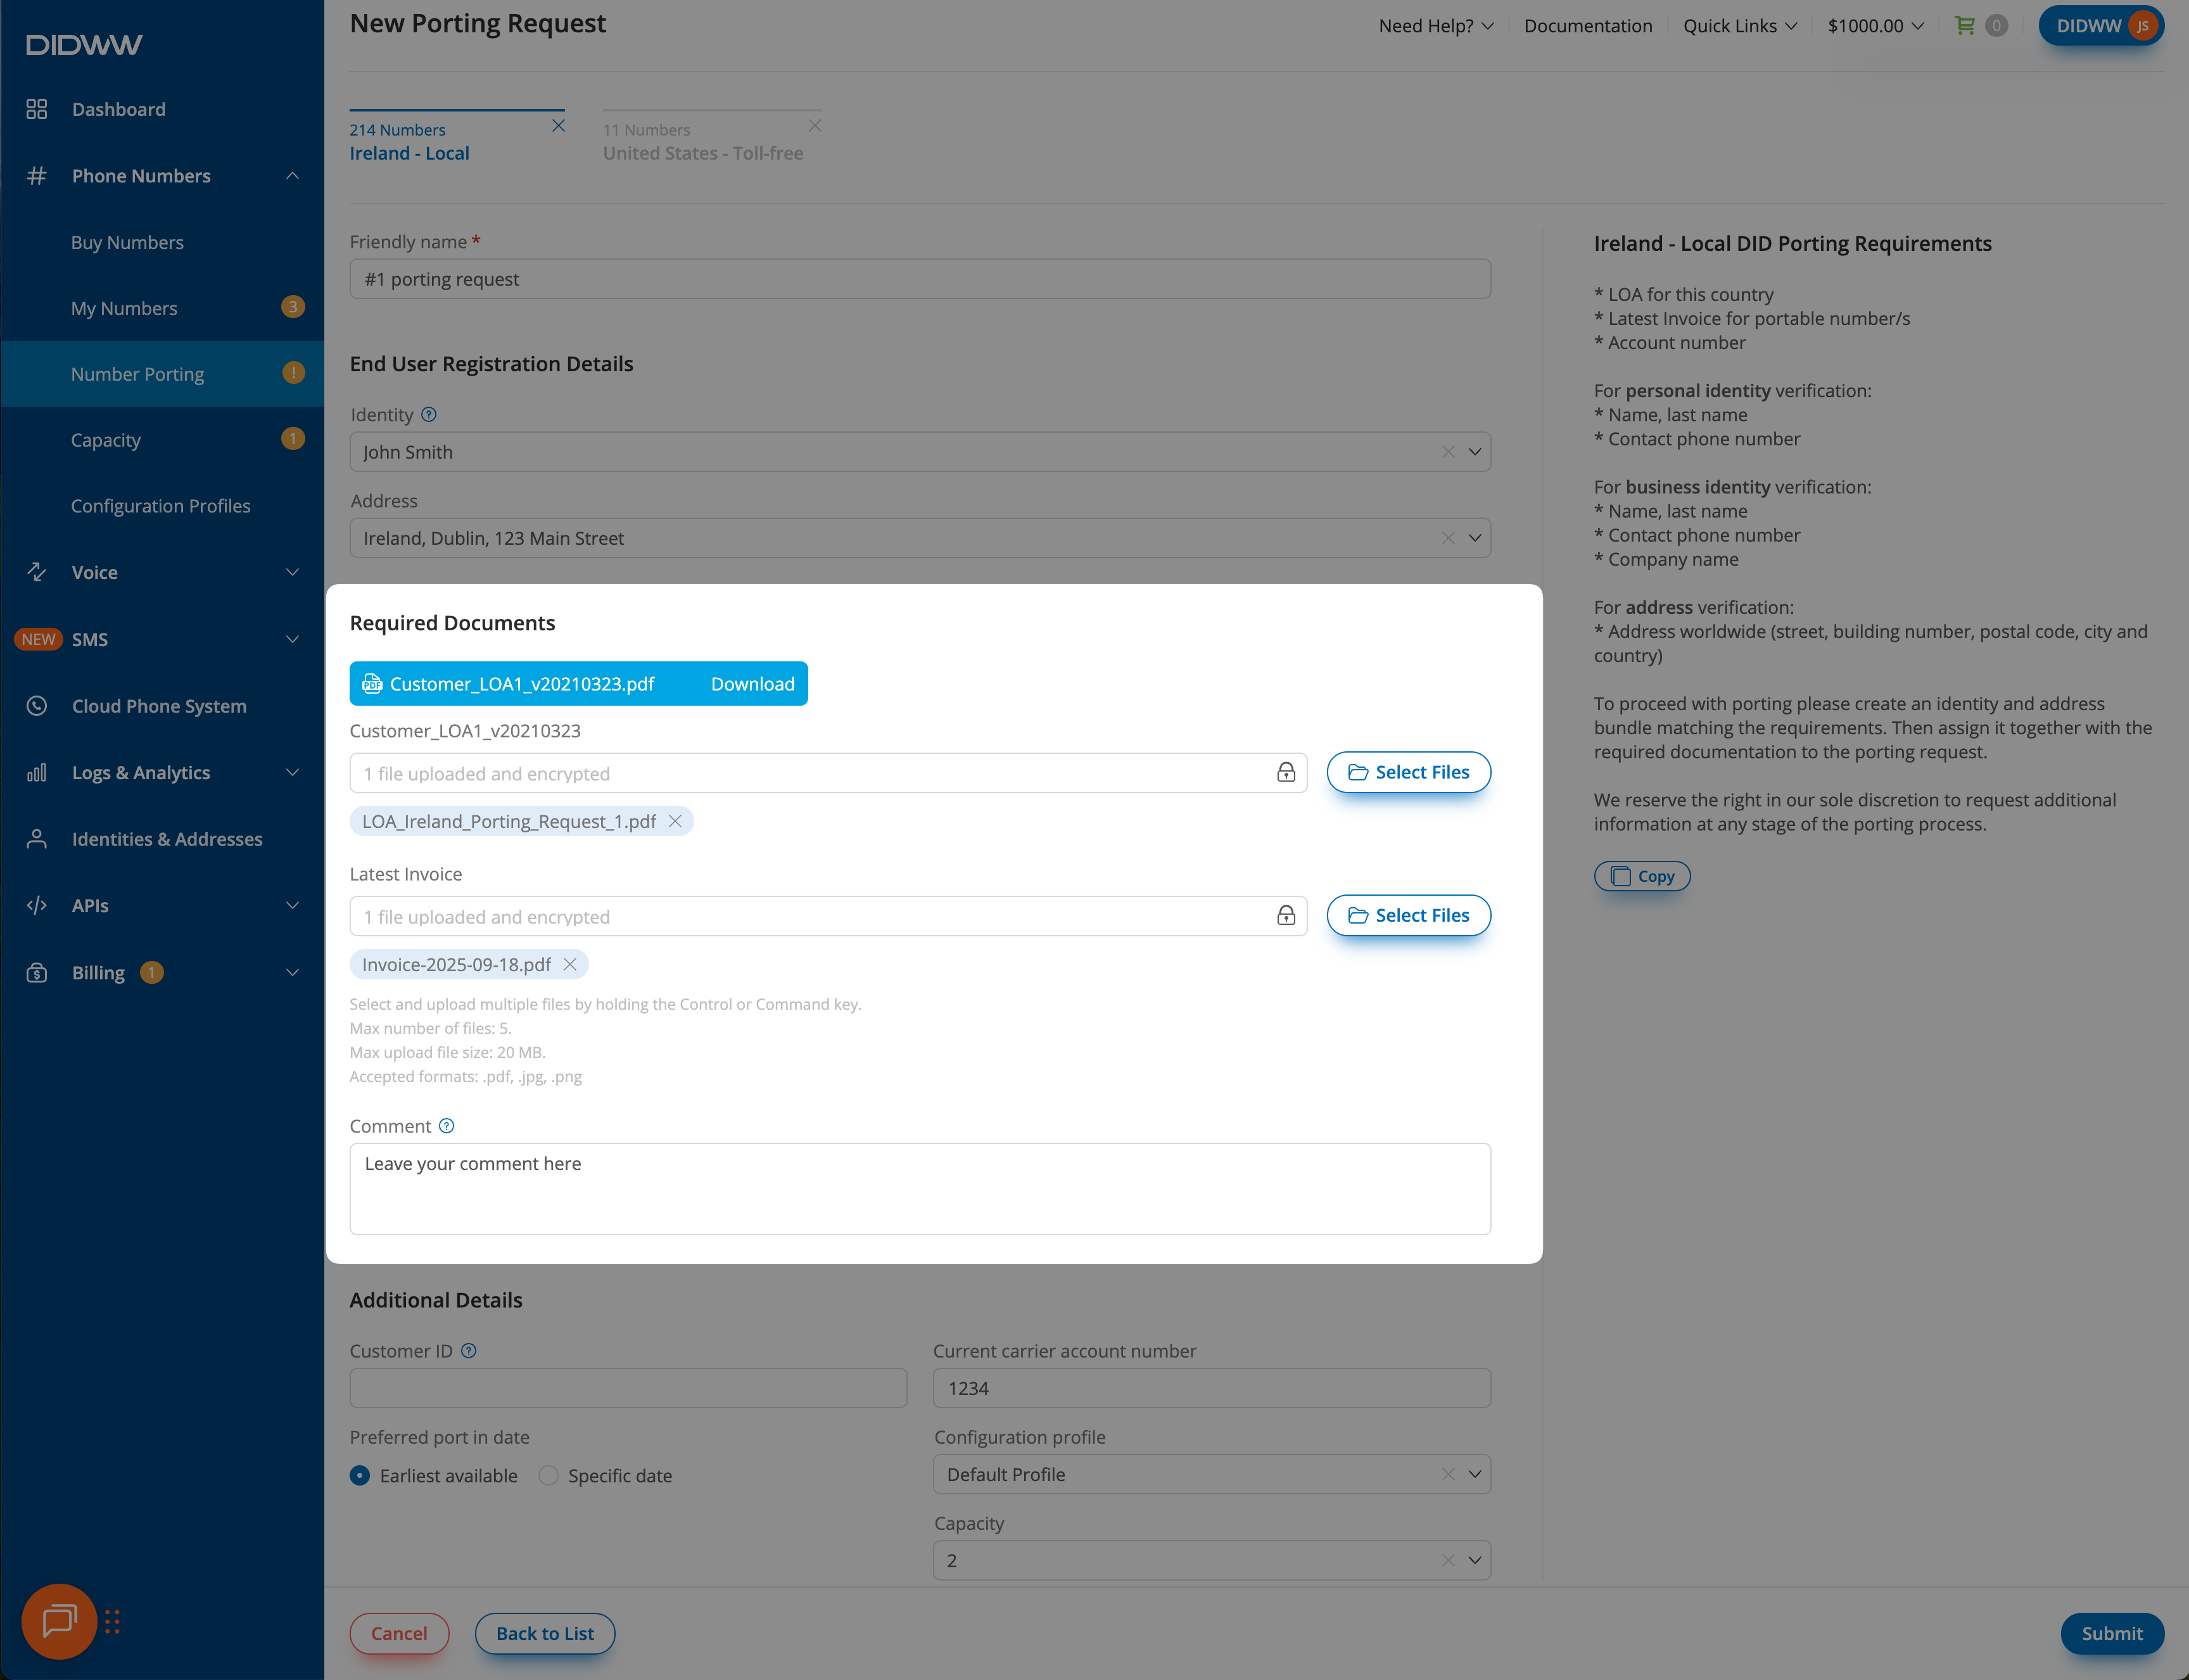The width and height of the screenshot is (2189, 1680).
Task: Click the Identity help question icon
Action: tap(429, 414)
